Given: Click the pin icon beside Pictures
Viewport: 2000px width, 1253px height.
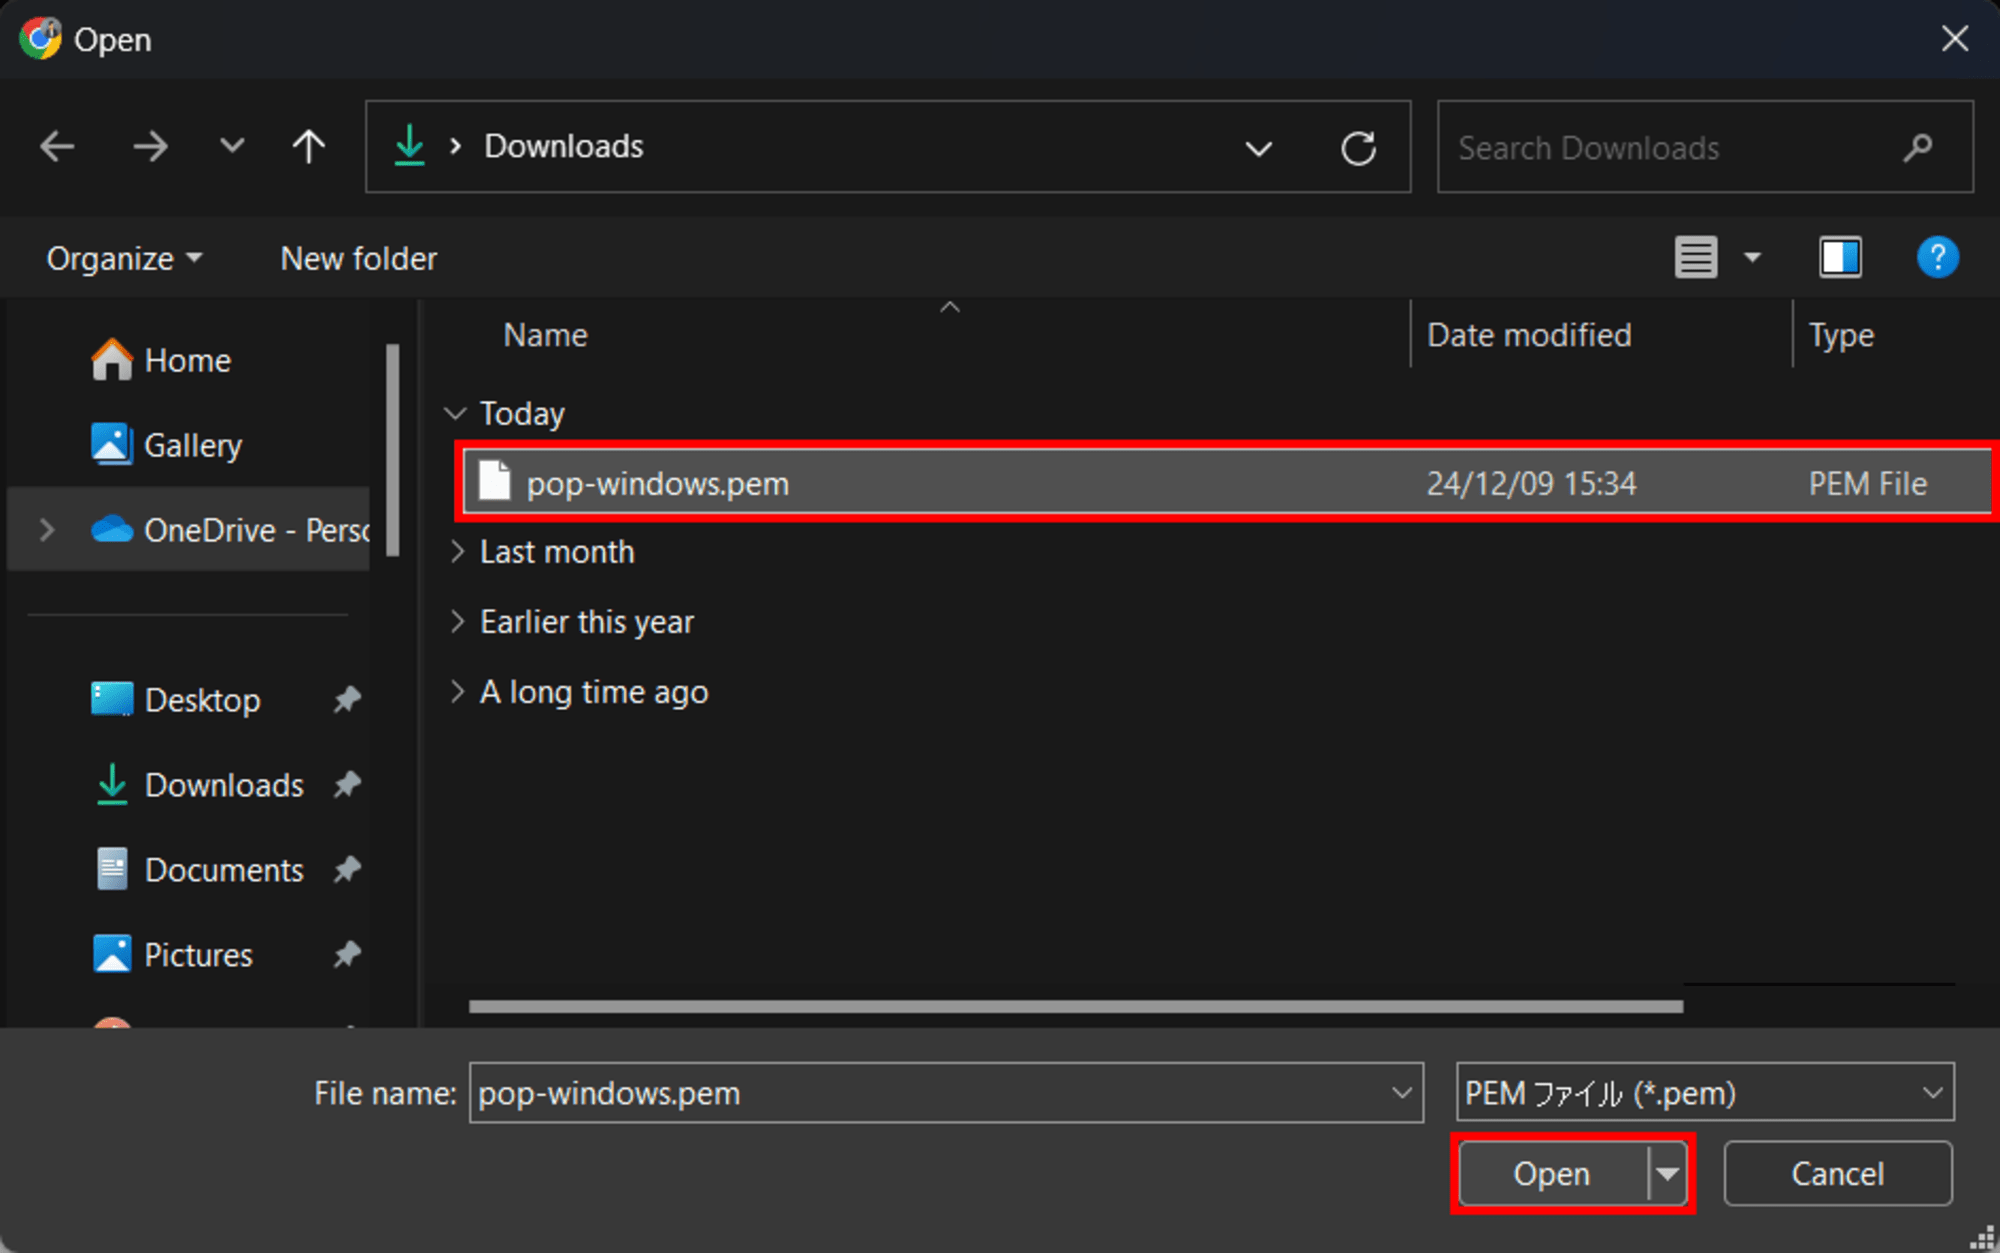Looking at the screenshot, I should [x=346, y=954].
